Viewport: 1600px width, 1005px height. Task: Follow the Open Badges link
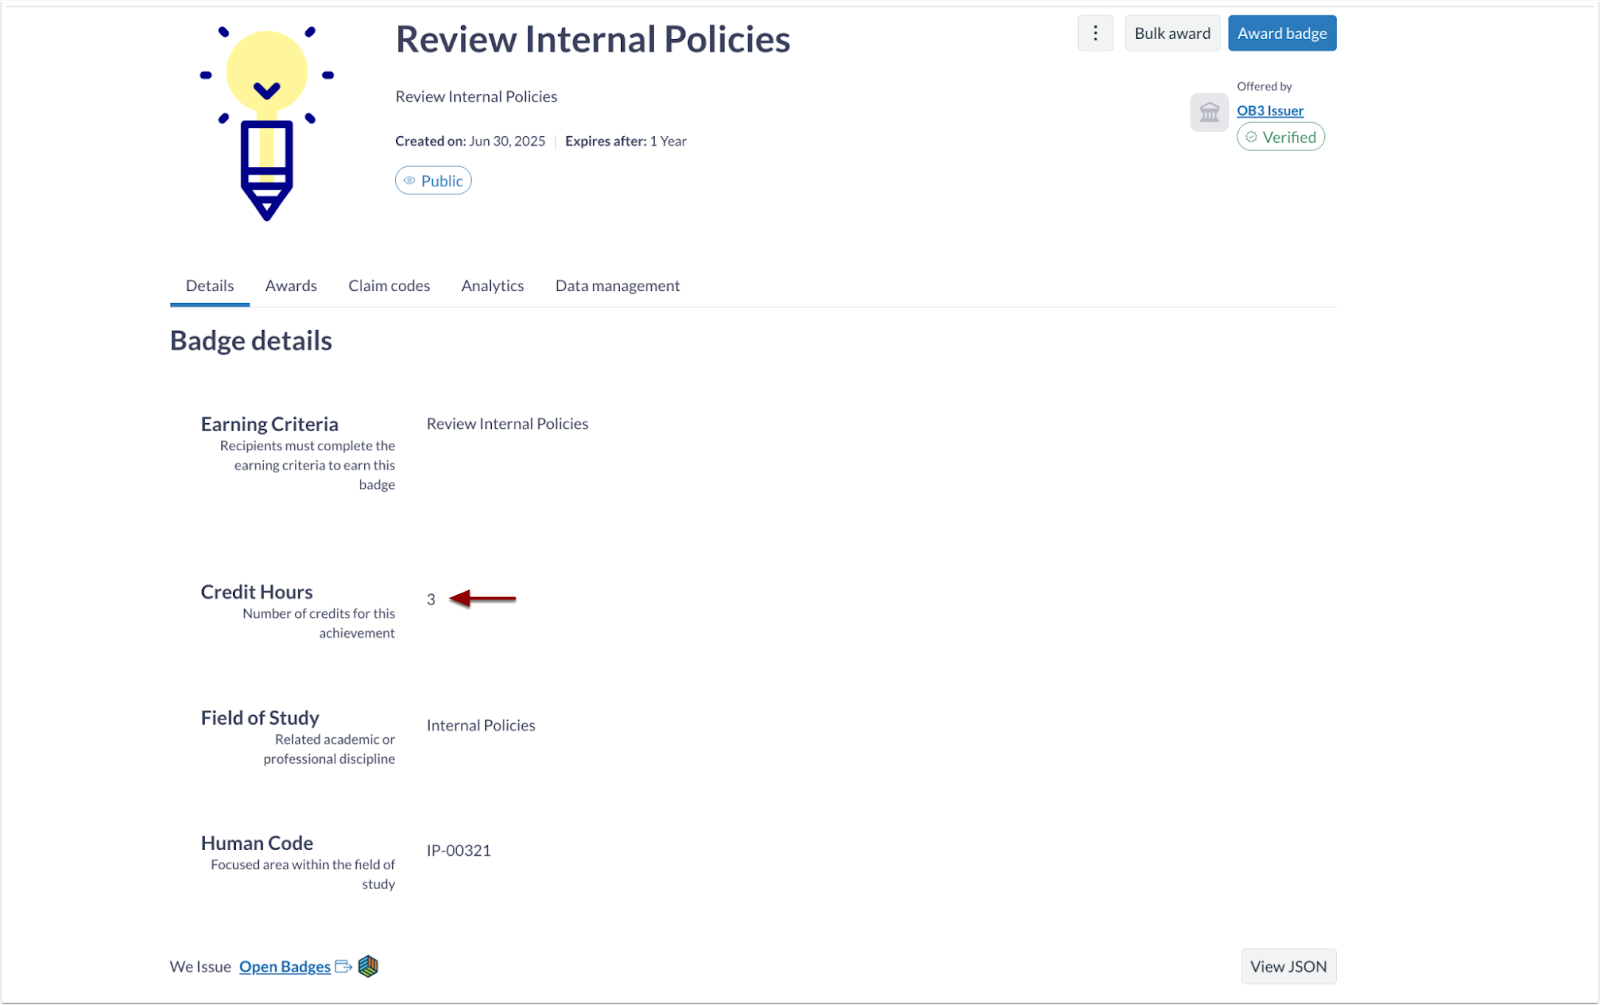[x=285, y=967]
